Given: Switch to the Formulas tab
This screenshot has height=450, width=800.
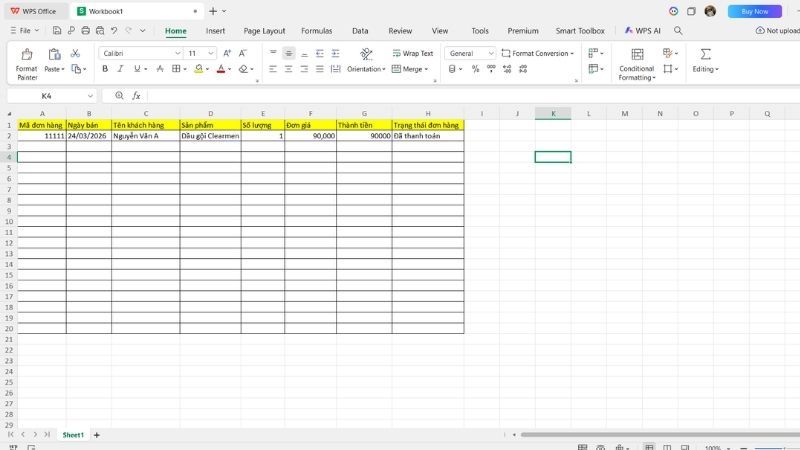Looking at the screenshot, I should (316, 31).
